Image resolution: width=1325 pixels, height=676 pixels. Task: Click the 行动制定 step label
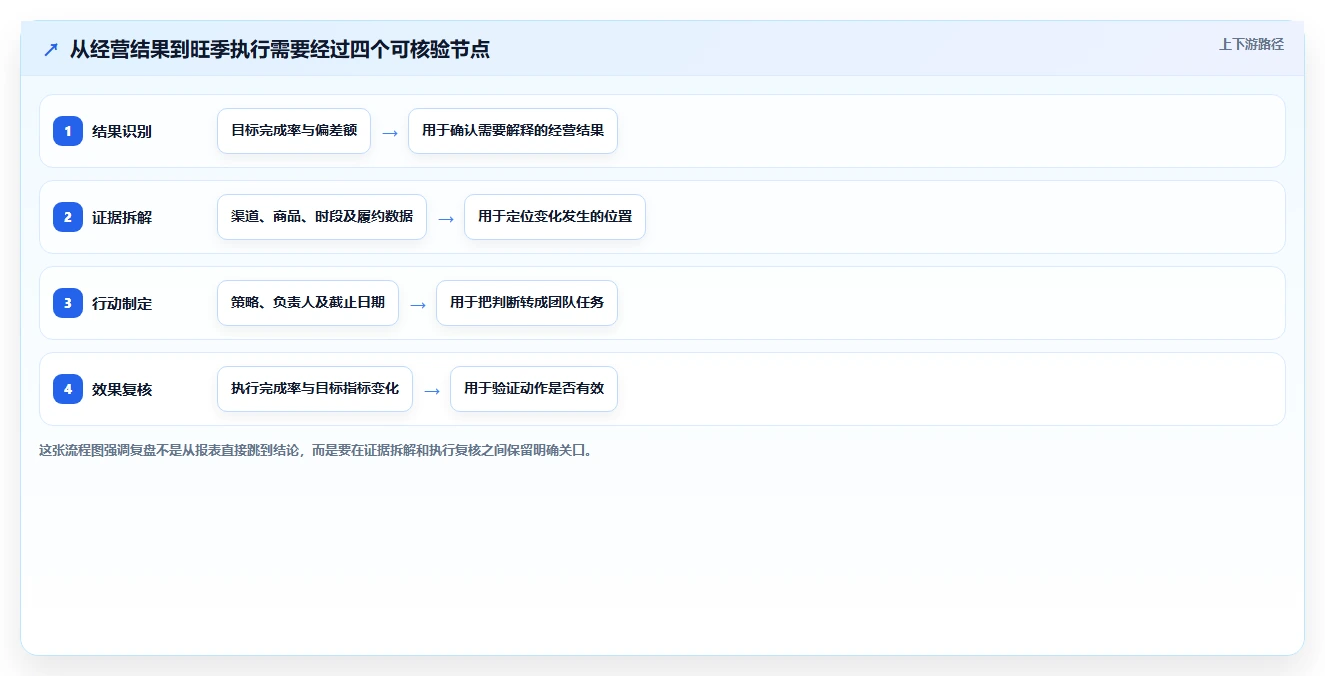(122, 303)
